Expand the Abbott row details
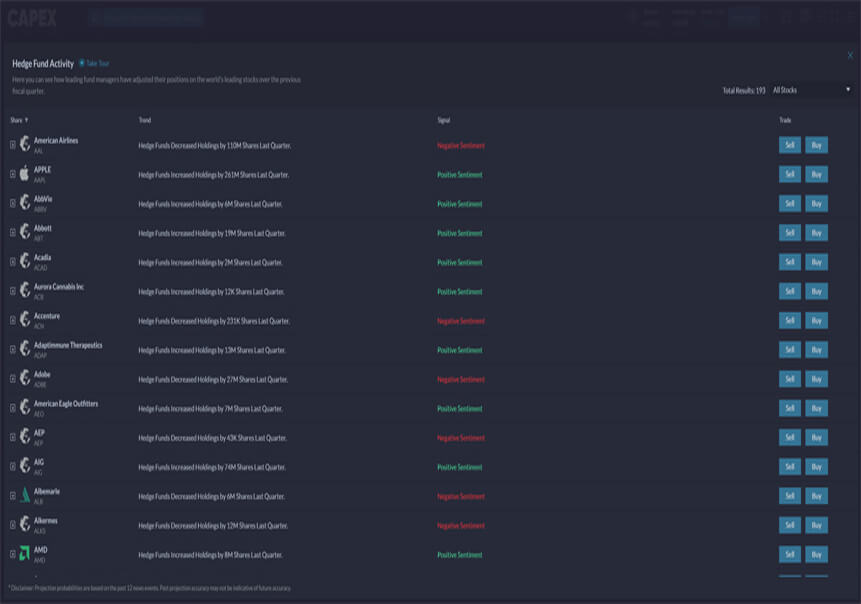The width and height of the screenshot is (861, 604). coord(13,233)
